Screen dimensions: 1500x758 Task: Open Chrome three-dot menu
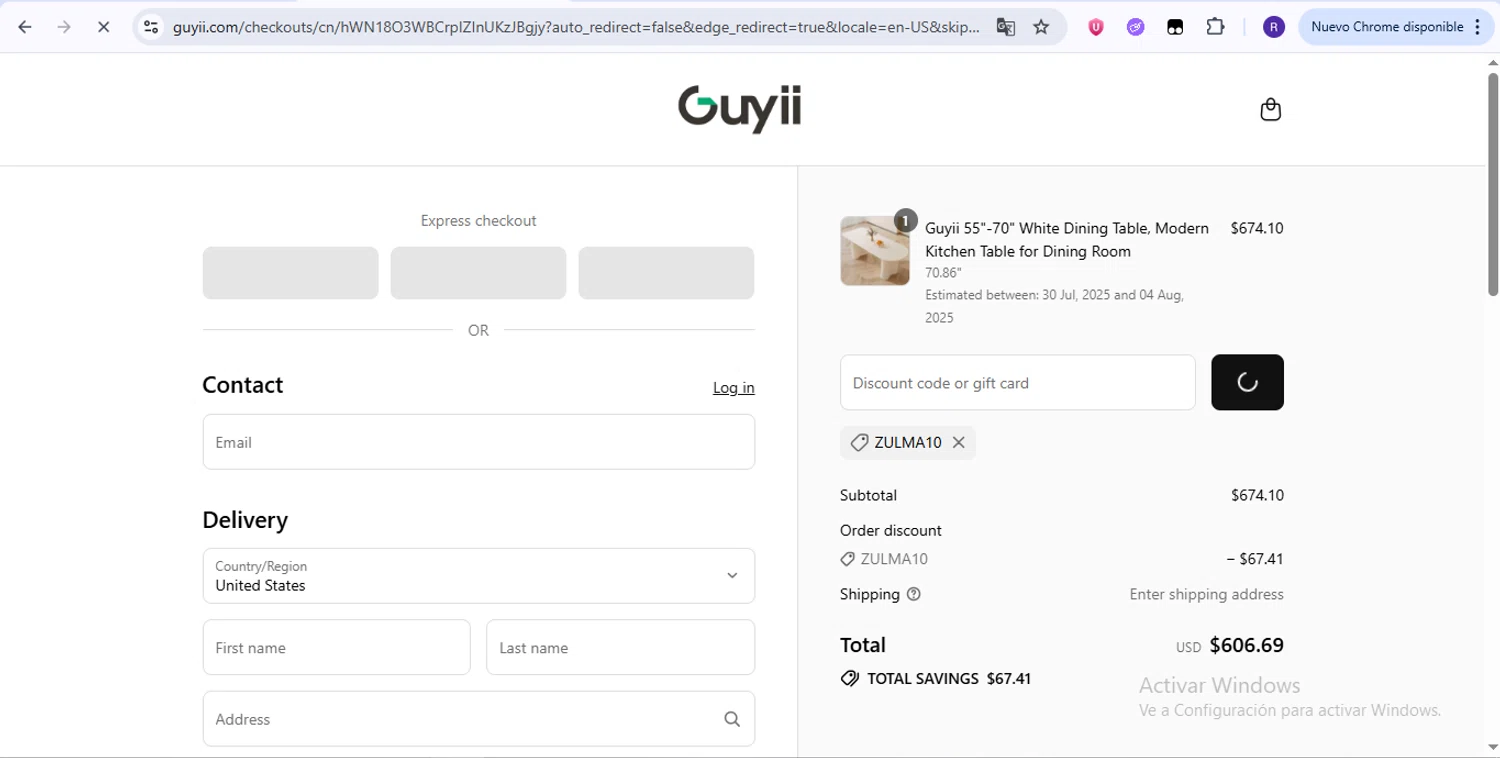pos(1478,27)
